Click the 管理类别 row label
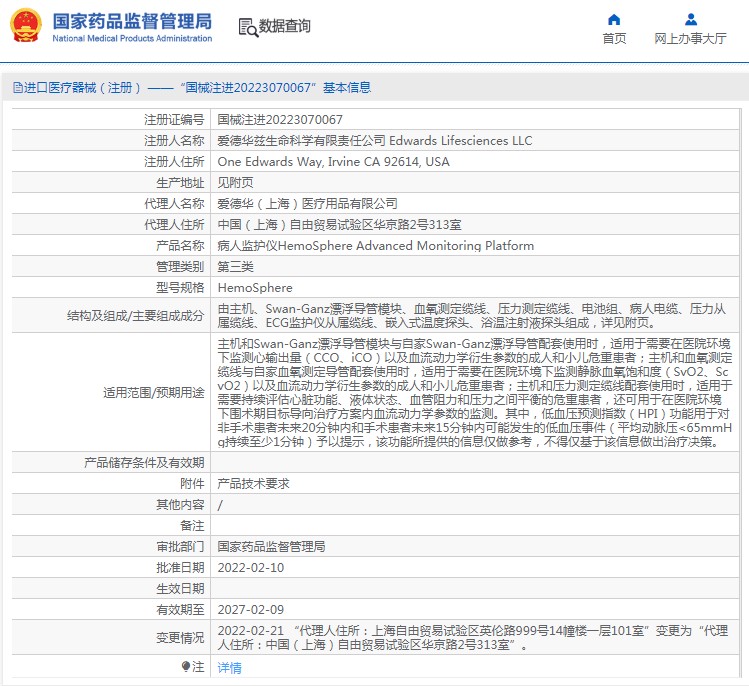The image size is (749, 686). (180, 267)
